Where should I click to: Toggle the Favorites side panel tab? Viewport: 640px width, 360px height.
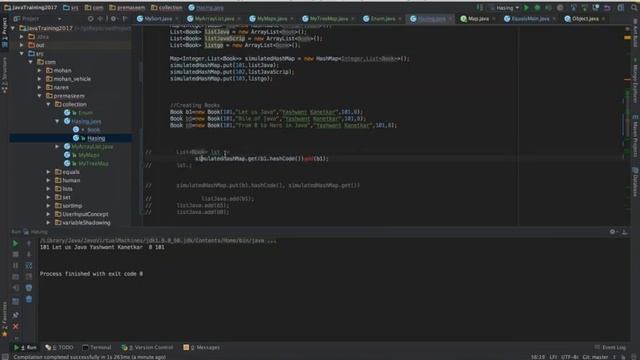click(4, 319)
